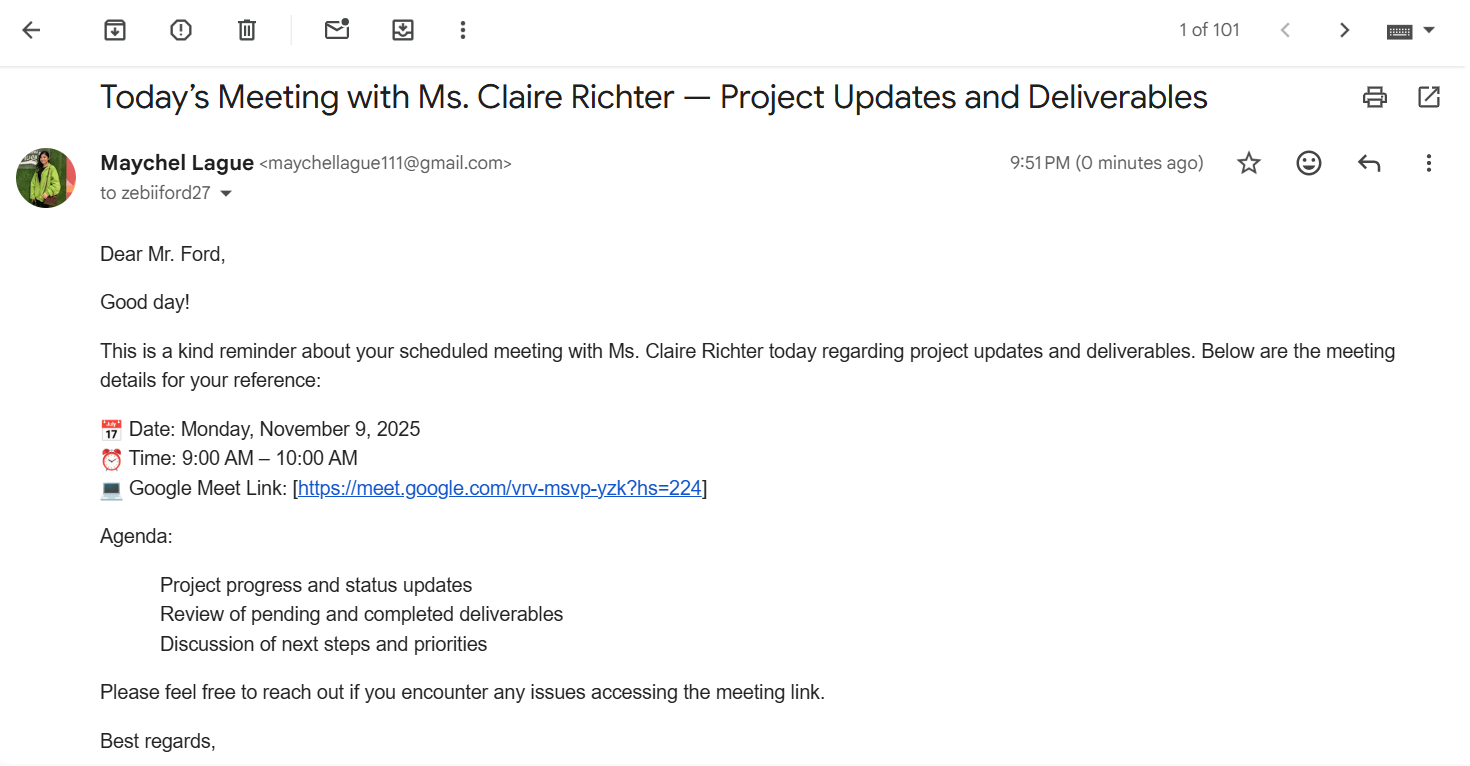Image resolution: width=1470 pixels, height=766 pixels.
Task: Star the email from Maychel Lague
Action: (x=1249, y=163)
